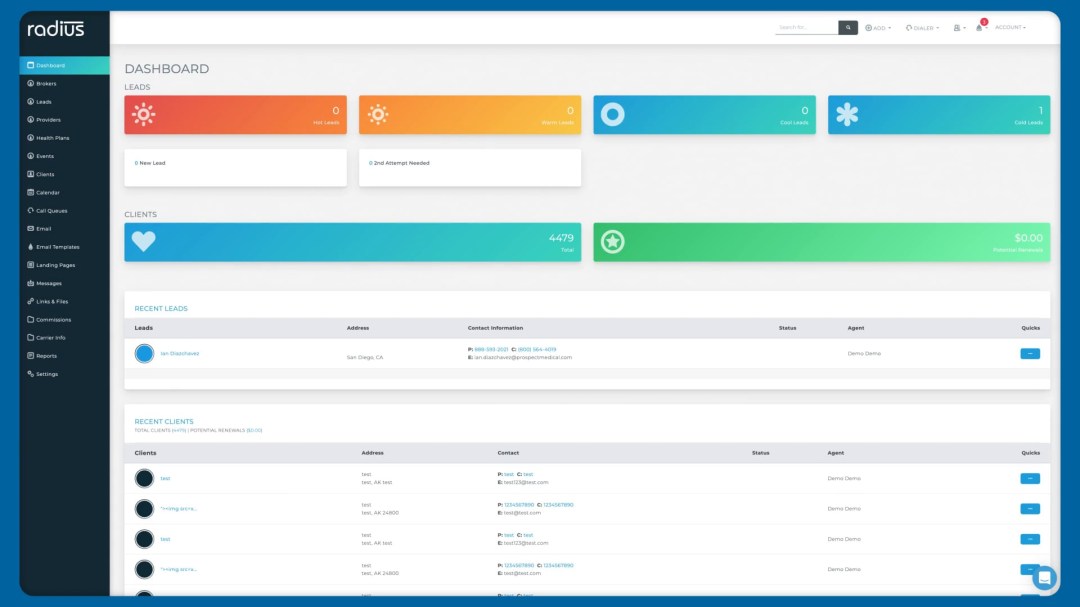Click the Hot Leads sun icon
The height and width of the screenshot is (607, 1080).
tap(143, 114)
